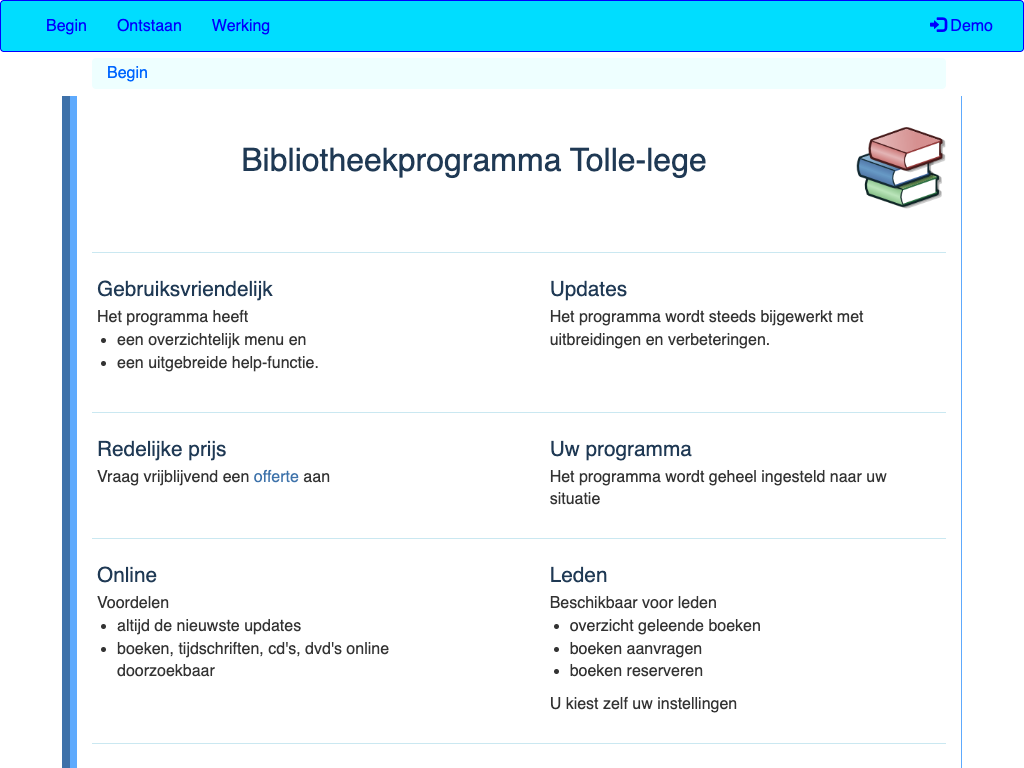Click the 'U kiest zelf uw instellingen' text
Viewport: 1024px width, 768px height.
tap(643, 704)
